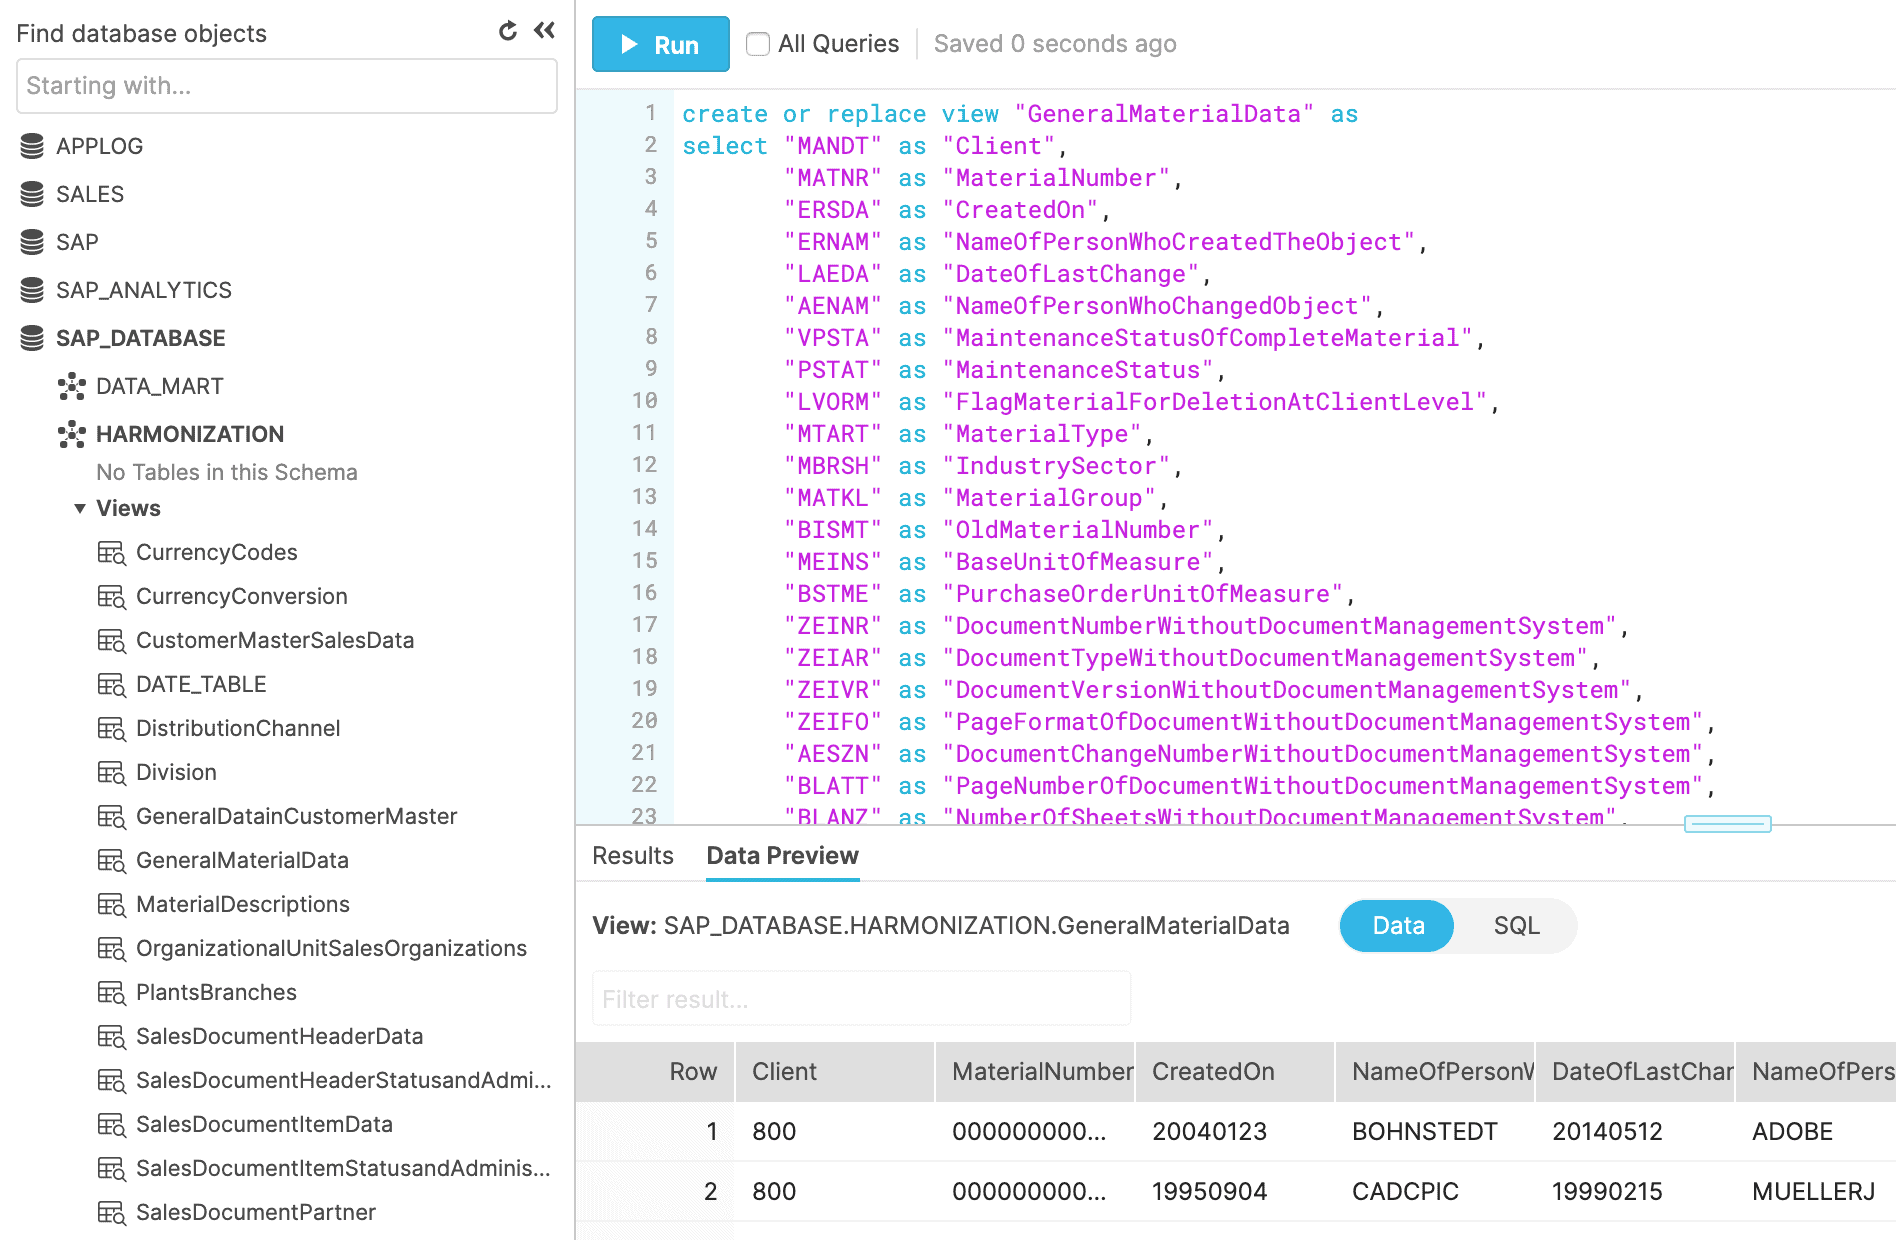This screenshot has width=1896, height=1240.
Task: Click the CurrencyCodes view icon
Action: coord(111,553)
